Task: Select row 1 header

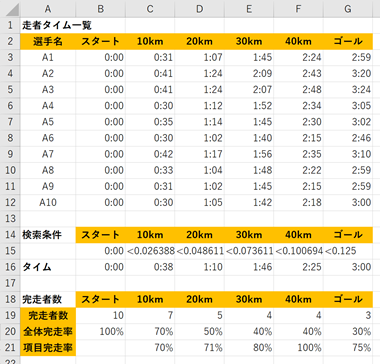Action: click(10, 25)
